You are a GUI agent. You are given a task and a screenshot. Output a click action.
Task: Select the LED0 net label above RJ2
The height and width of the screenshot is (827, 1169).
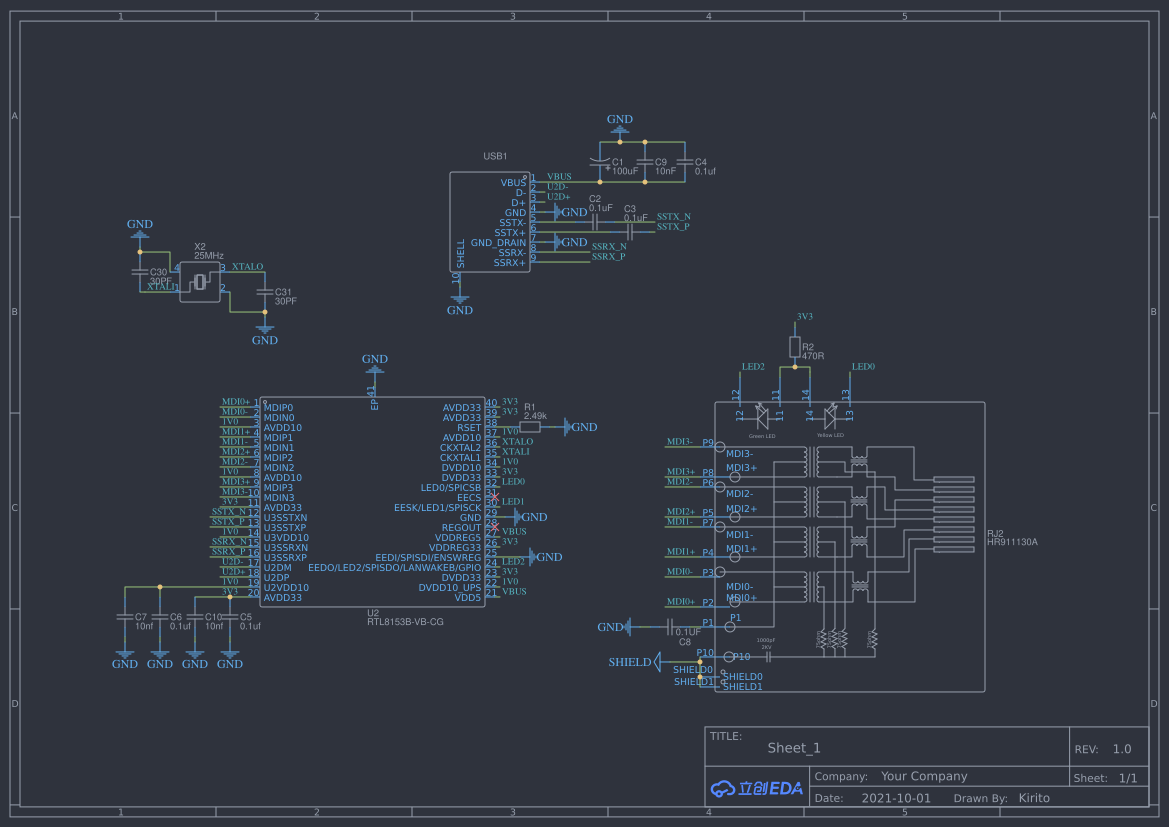coord(863,367)
